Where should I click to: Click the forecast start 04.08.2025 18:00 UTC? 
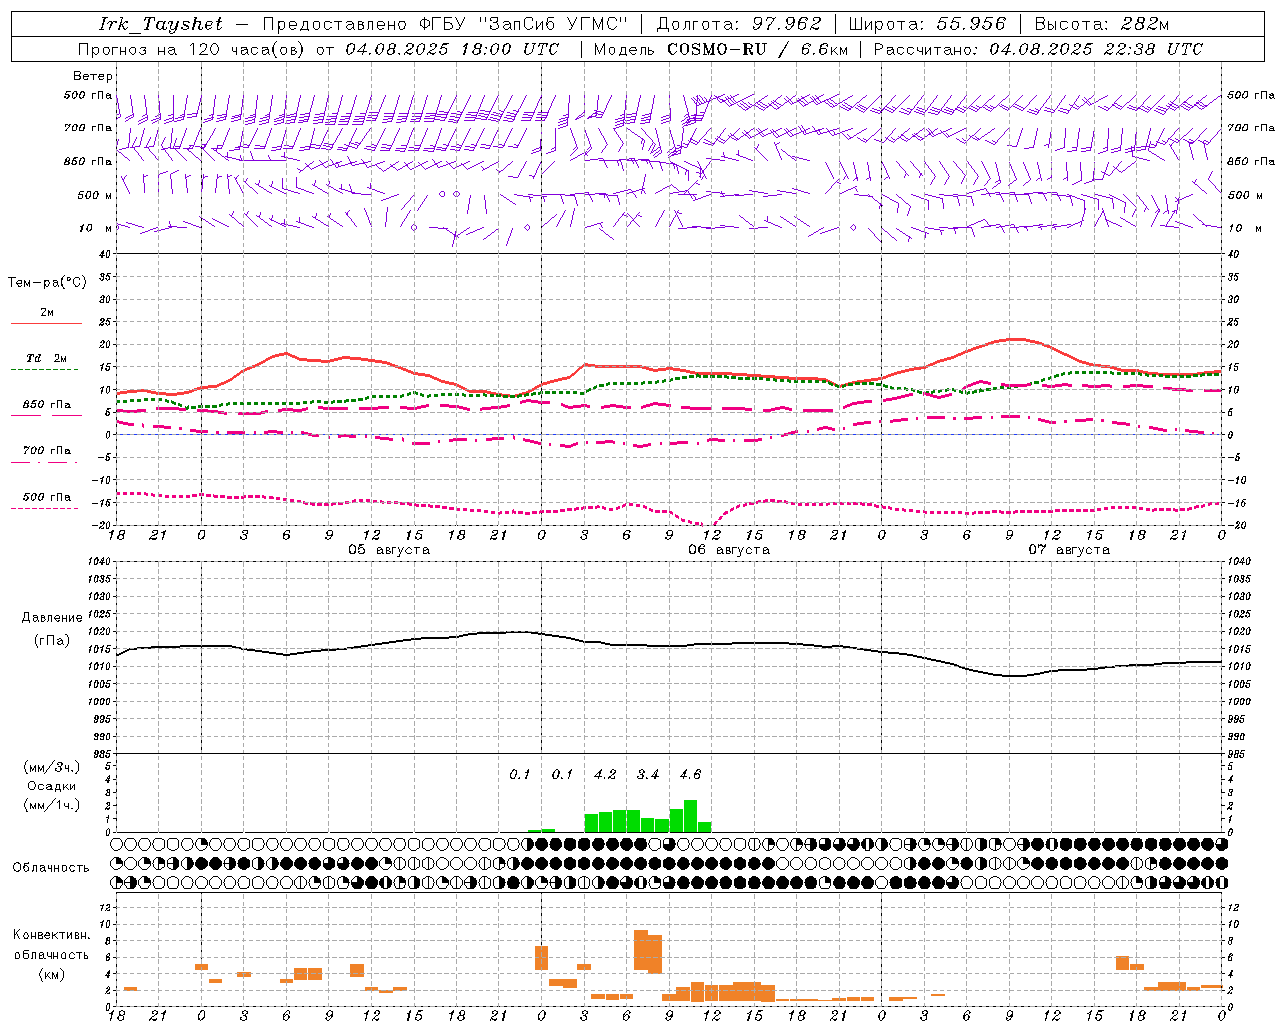click(x=452, y=49)
